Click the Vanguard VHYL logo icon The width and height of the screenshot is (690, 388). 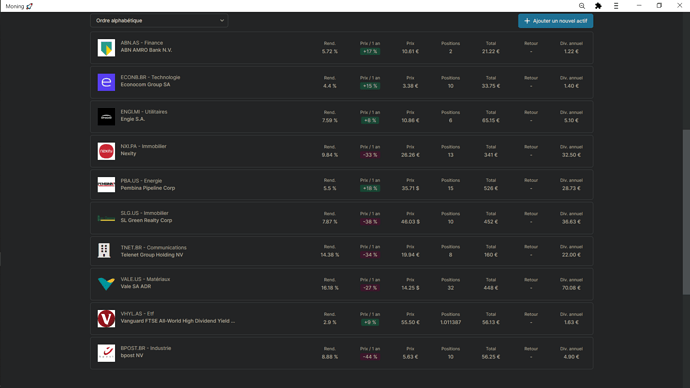tap(106, 318)
